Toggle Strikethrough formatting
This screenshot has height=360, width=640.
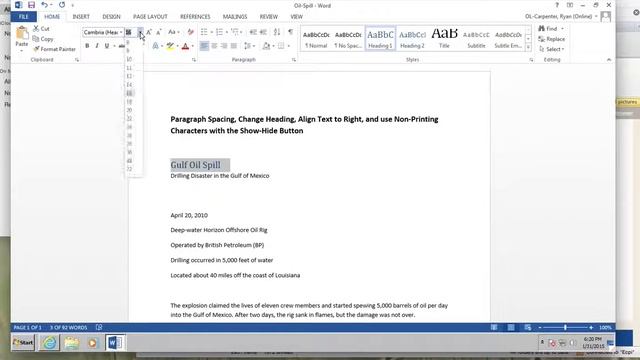coord(122,46)
